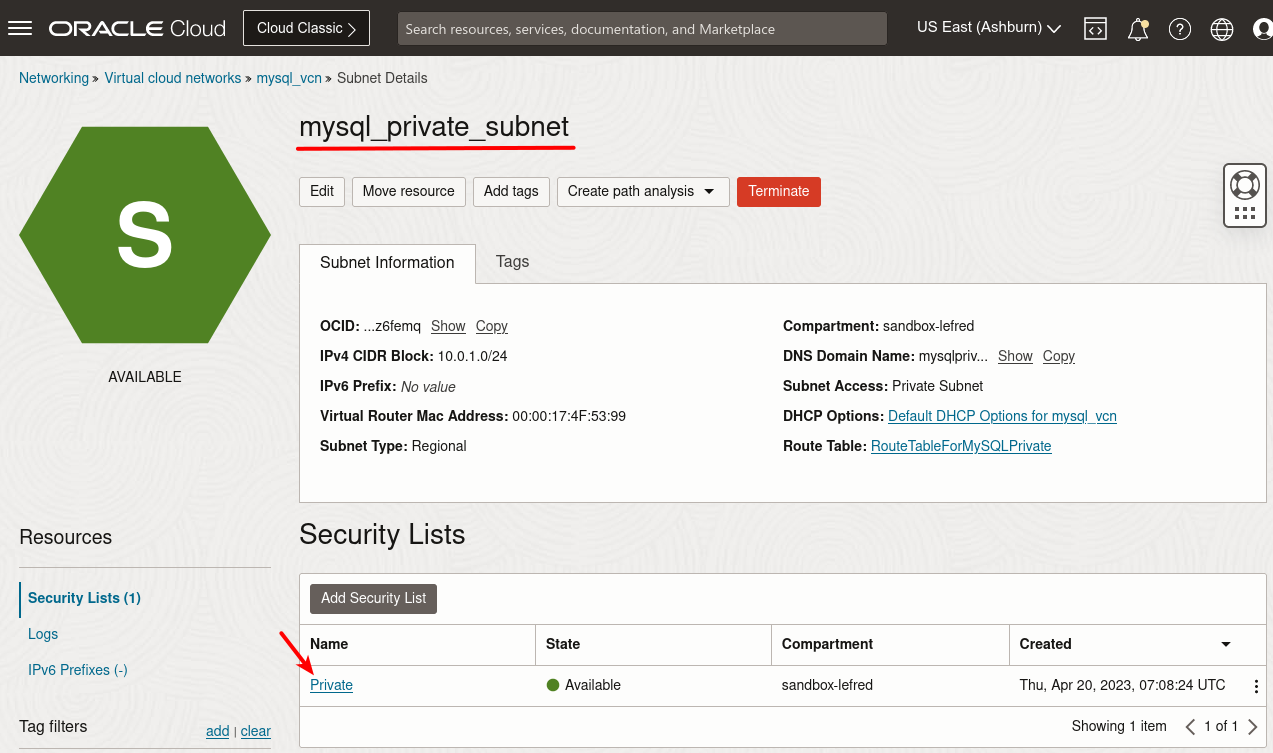
Task: Open RouteTableForMySQLPrivate route table link
Action: click(x=960, y=446)
